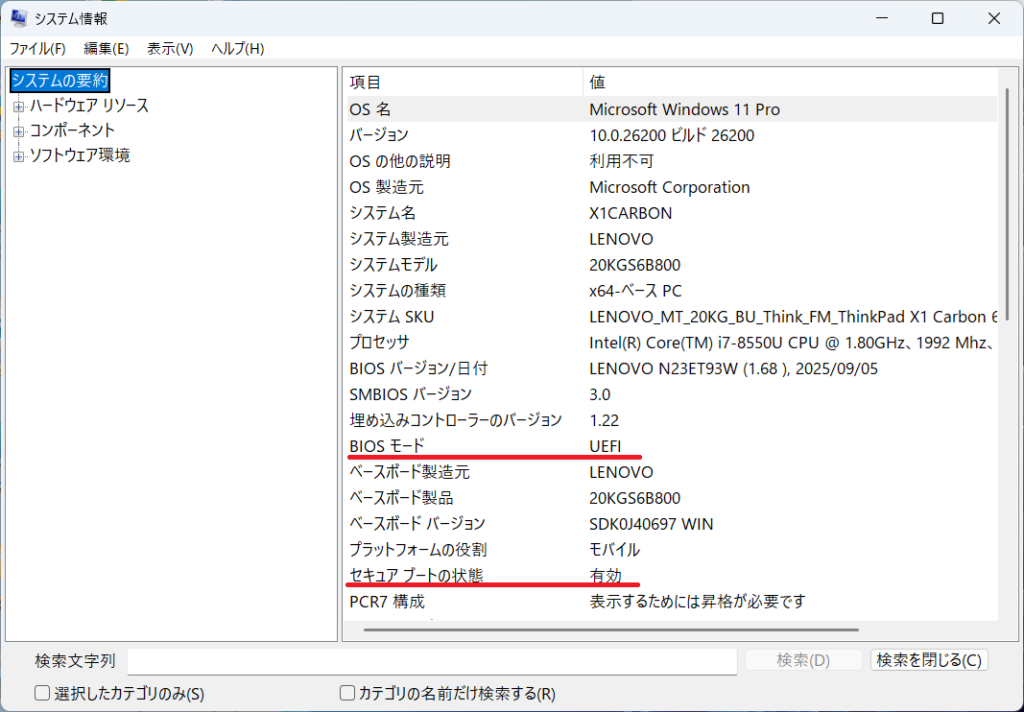This screenshot has height=712, width=1024.
Task: Select システムの要約 in the tree
Action: 59,80
